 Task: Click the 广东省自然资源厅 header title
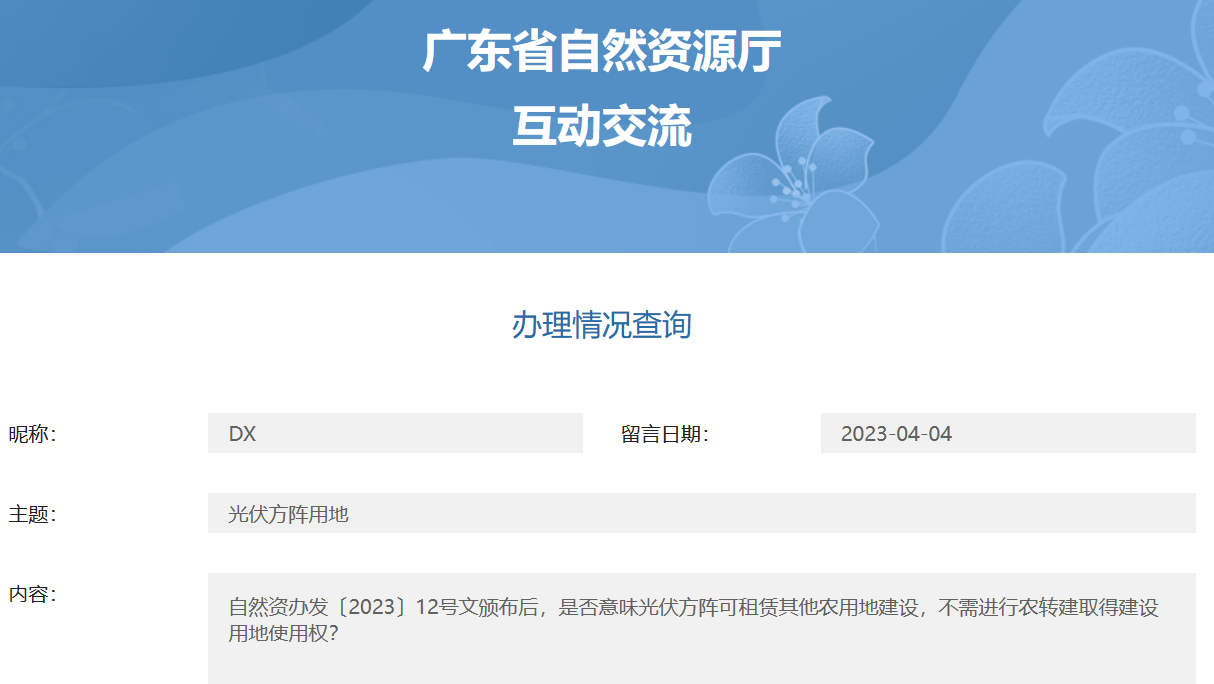601,52
